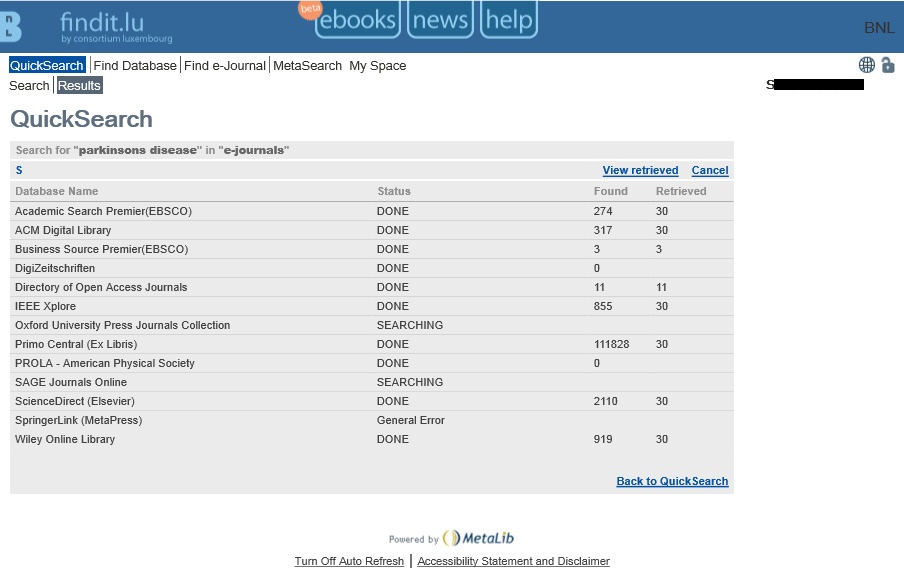
Task: Click the found count 2110
Action: tap(605, 401)
